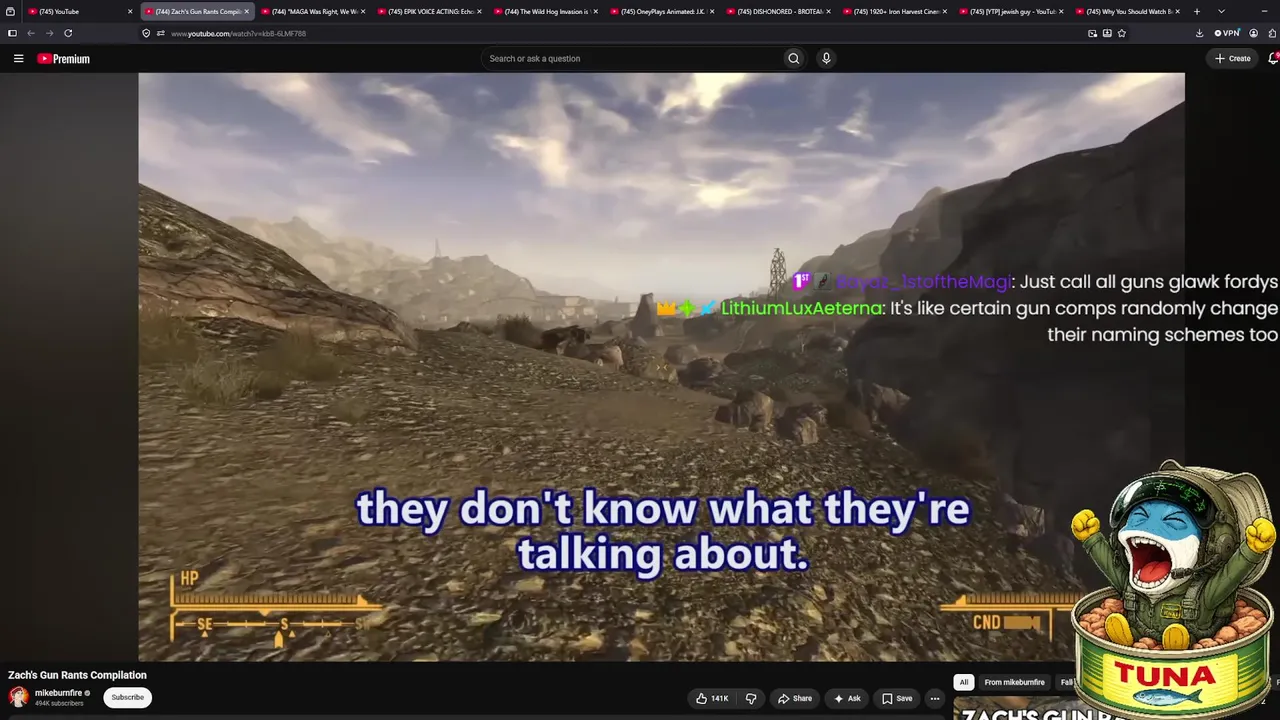Image resolution: width=1280 pixels, height=720 pixels.
Task: Open mikeburnfire channel avatar
Action: 18,697
